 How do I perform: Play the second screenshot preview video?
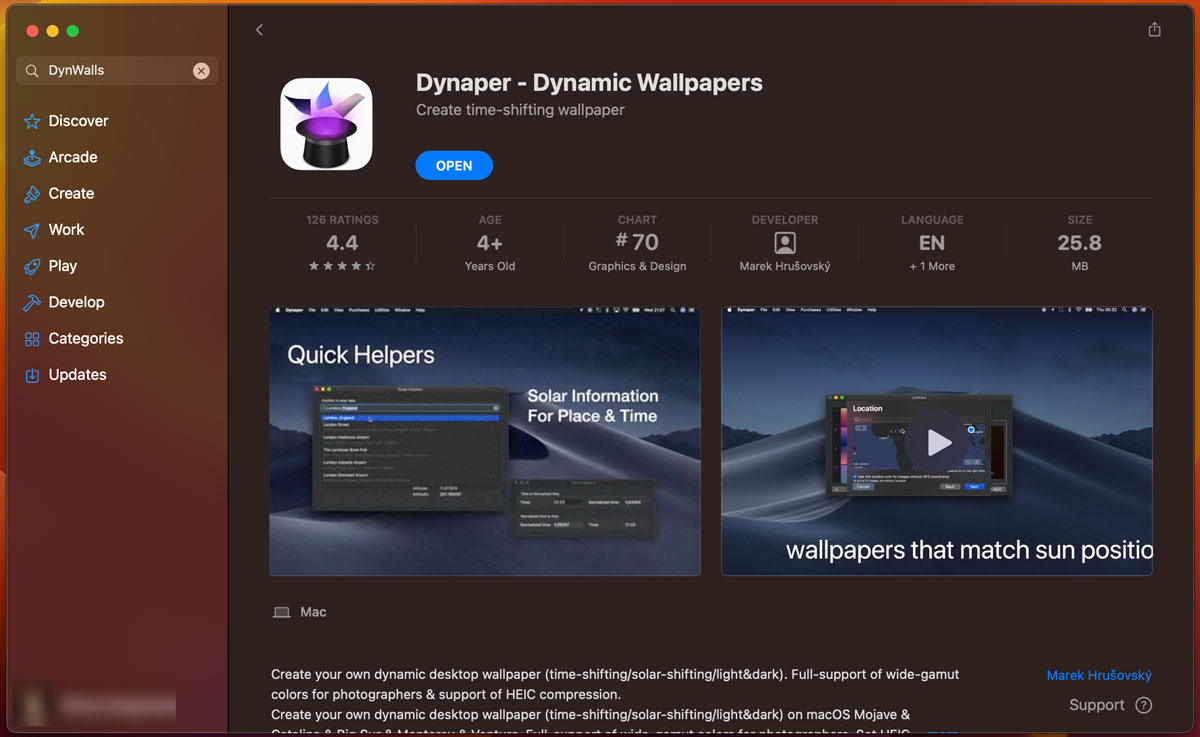pyautogui.click(x=937, y=443)
